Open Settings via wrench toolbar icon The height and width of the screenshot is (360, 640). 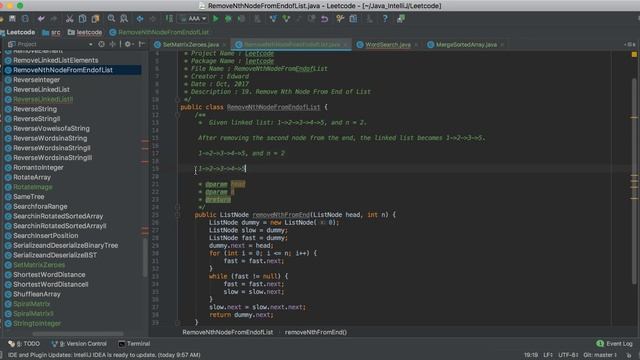pyautogui.click(x=340, y=19)
